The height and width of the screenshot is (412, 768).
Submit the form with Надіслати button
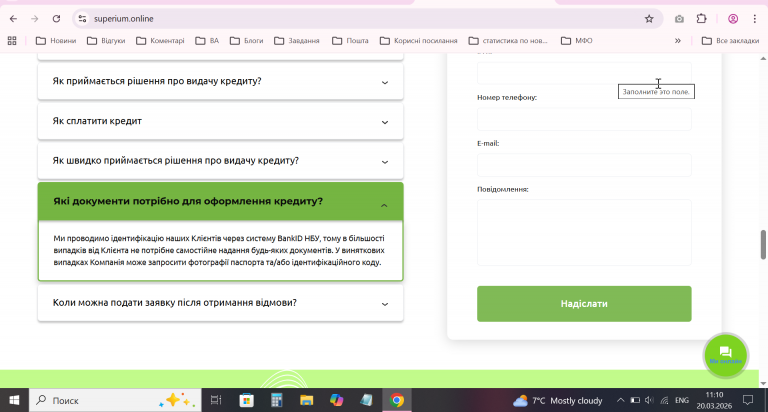tap(584, 304)
